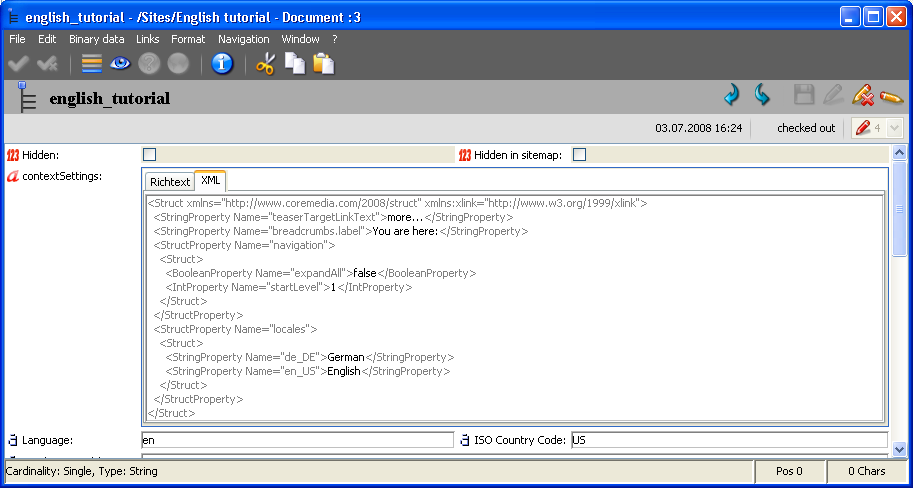The image size is (913, 488).
Task: Click the contextSettings: field label
Action: 62,176
